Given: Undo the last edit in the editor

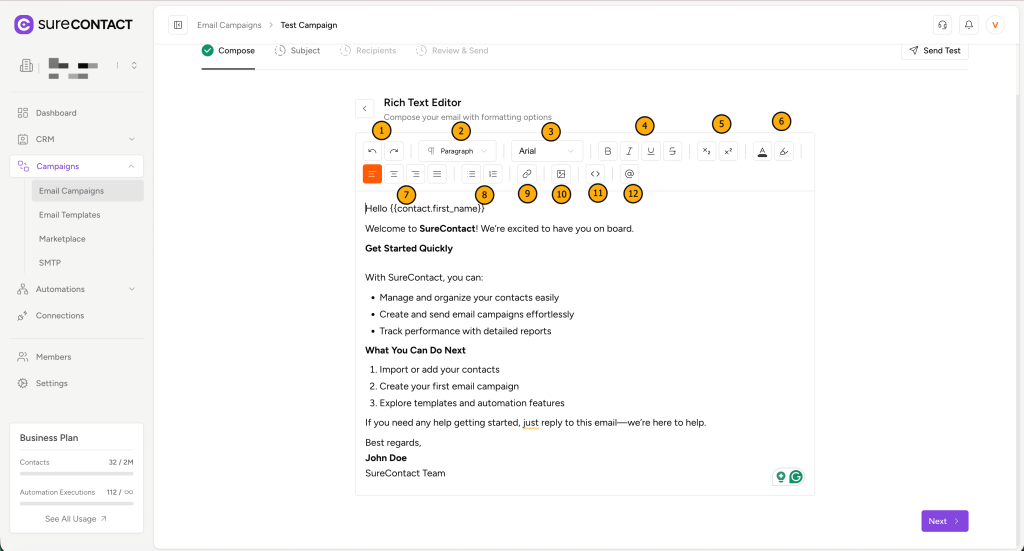Looking at the screenshot, I should [372, 151].
